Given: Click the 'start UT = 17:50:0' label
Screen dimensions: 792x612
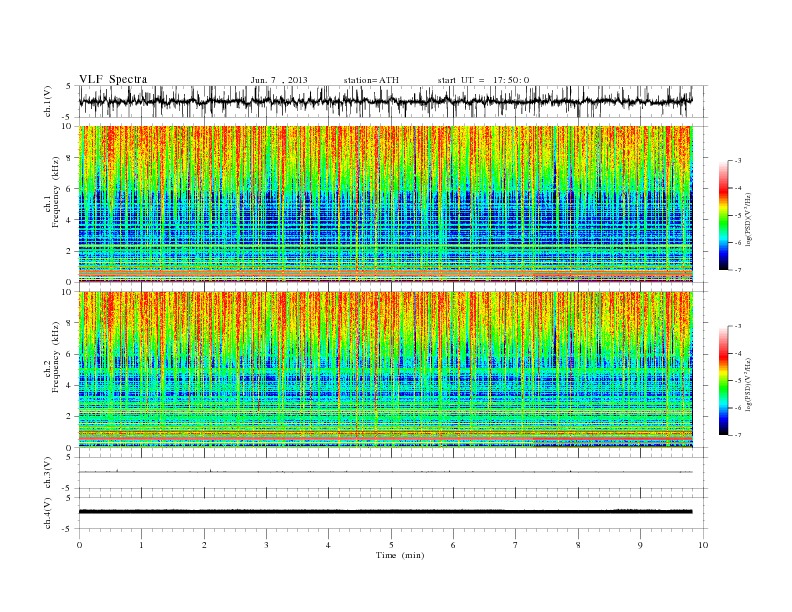Looking at the screenshot, I should [483, 80].
